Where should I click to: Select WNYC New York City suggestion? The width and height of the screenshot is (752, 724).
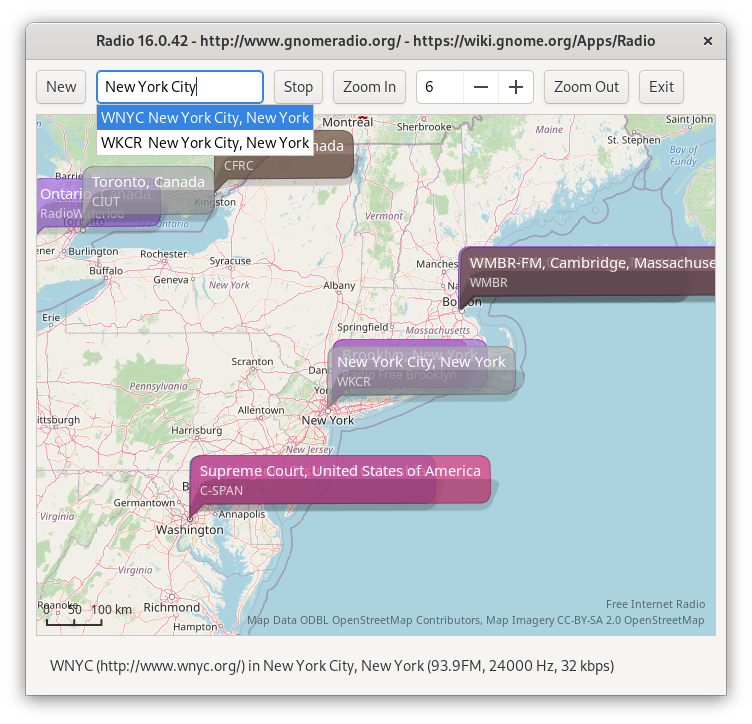coord(205,118)
